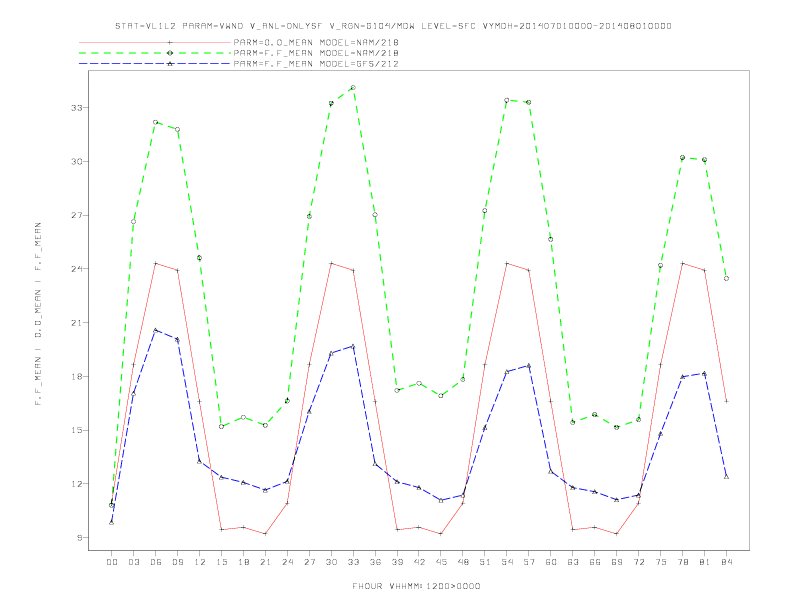792x612 pixels.
Task: Click the chart title line starting STAT=VL1L2
Action: [393, 26]
